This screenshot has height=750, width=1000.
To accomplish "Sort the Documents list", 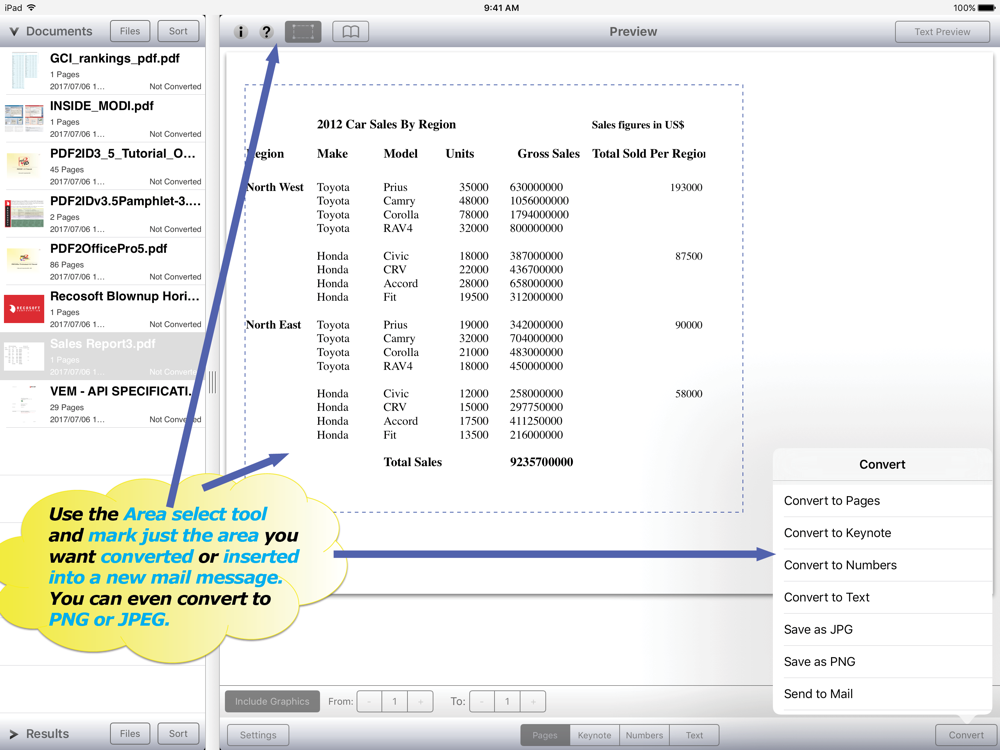I will click(179, 31).
